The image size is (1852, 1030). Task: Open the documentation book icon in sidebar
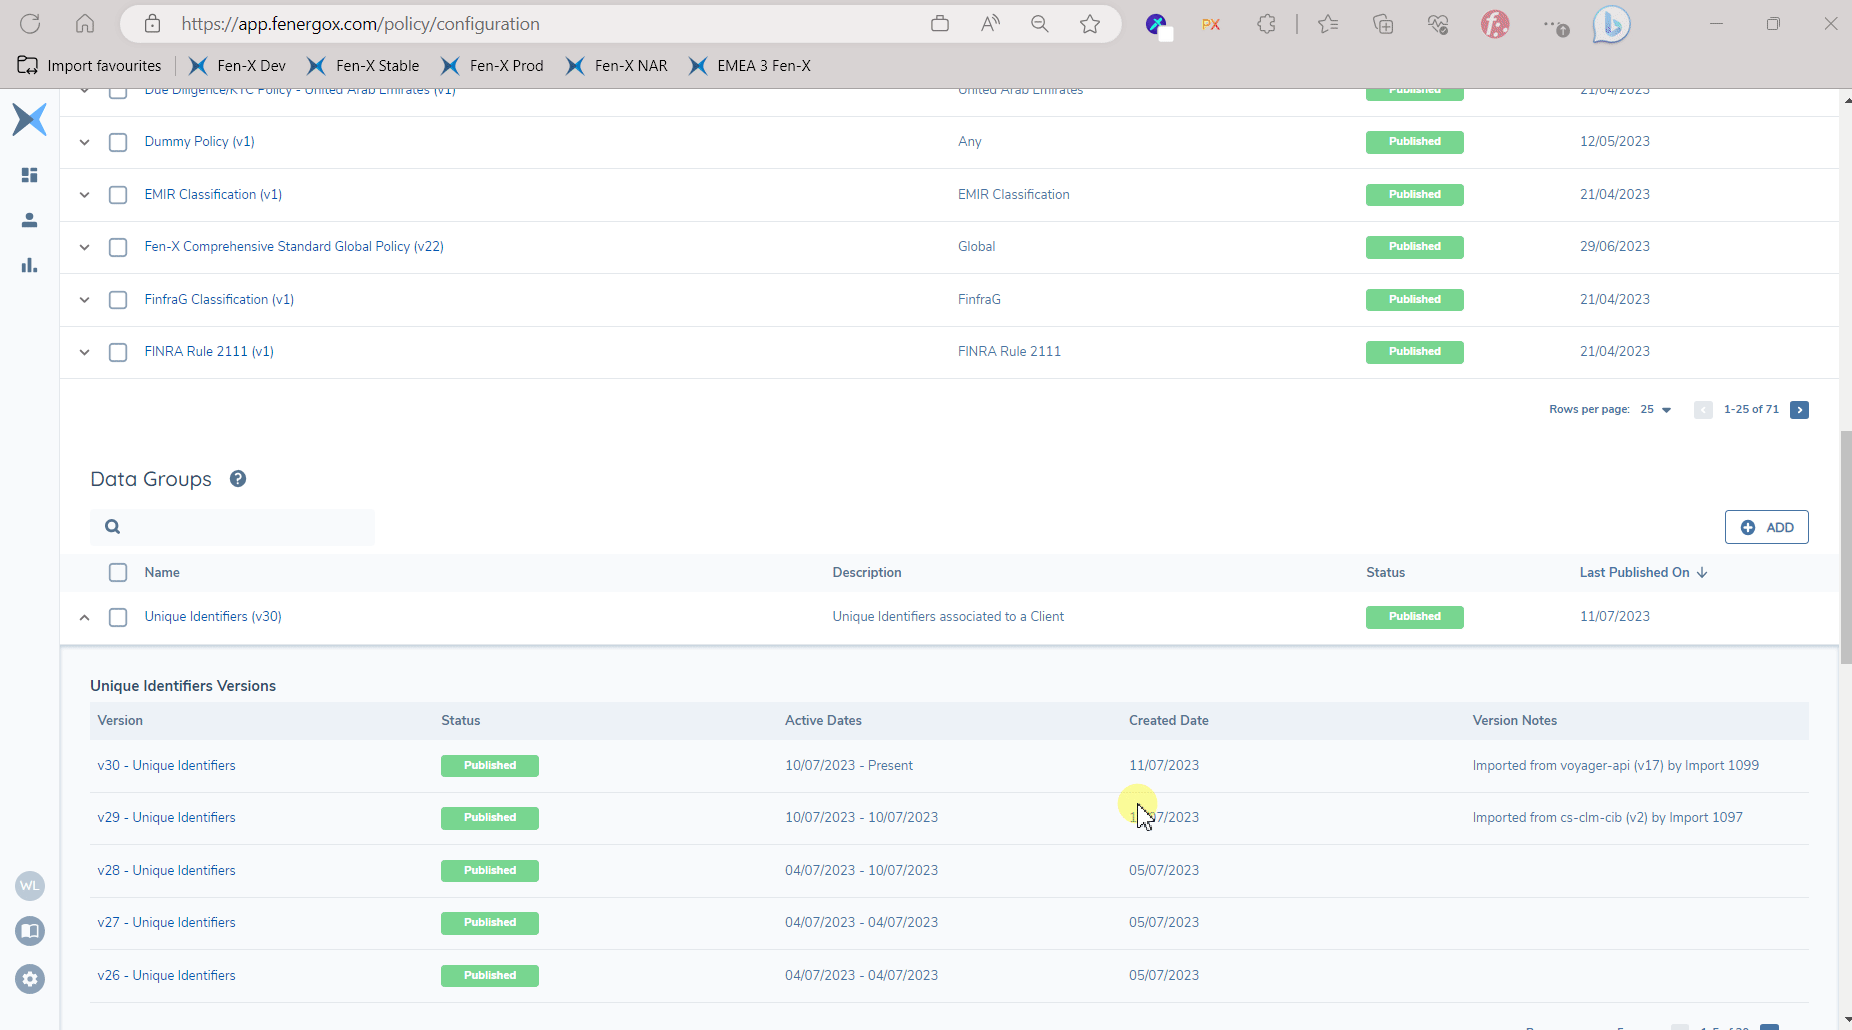30,931
